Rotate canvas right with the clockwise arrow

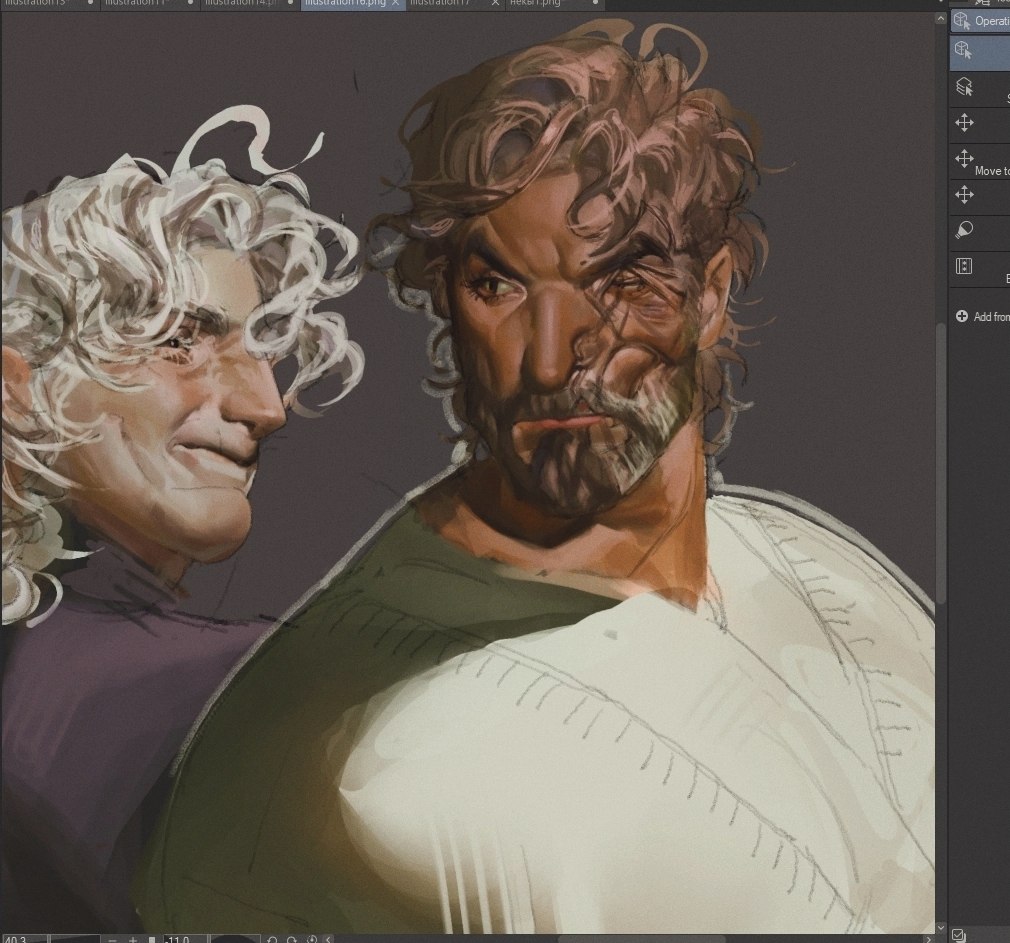coord(291,940)
